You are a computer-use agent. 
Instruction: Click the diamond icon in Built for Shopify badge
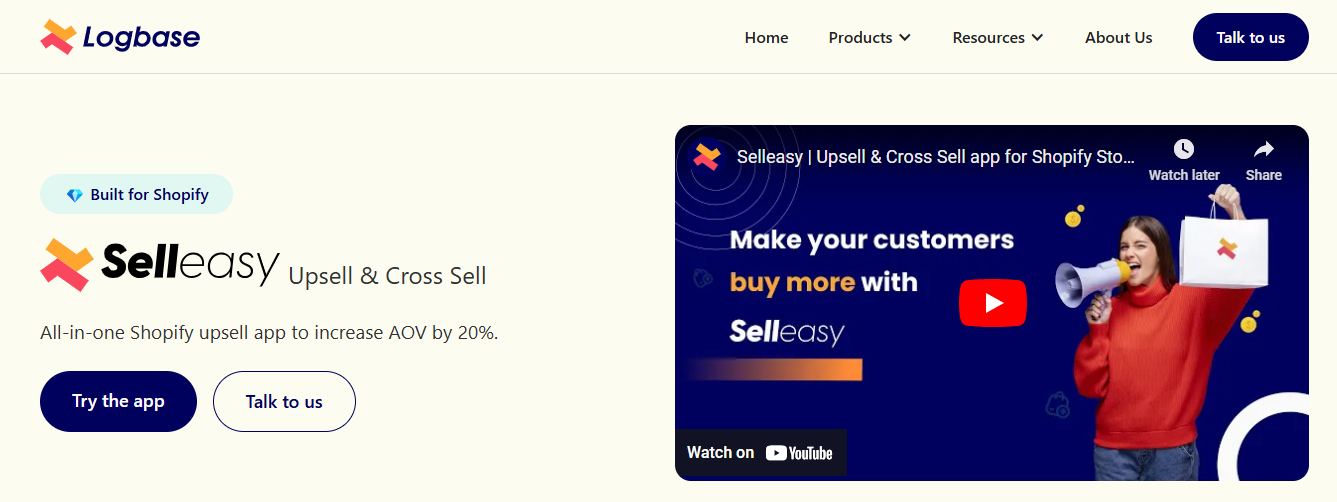[x=75, y=195]
